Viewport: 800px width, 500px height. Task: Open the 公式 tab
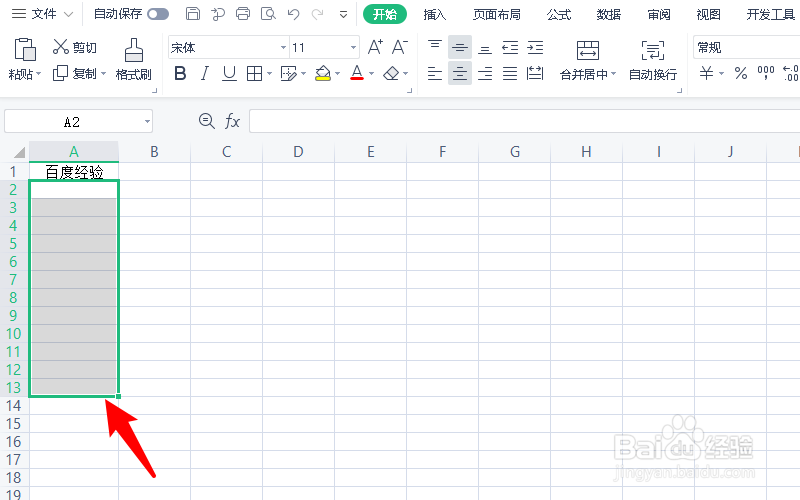[x=559, y=14]
